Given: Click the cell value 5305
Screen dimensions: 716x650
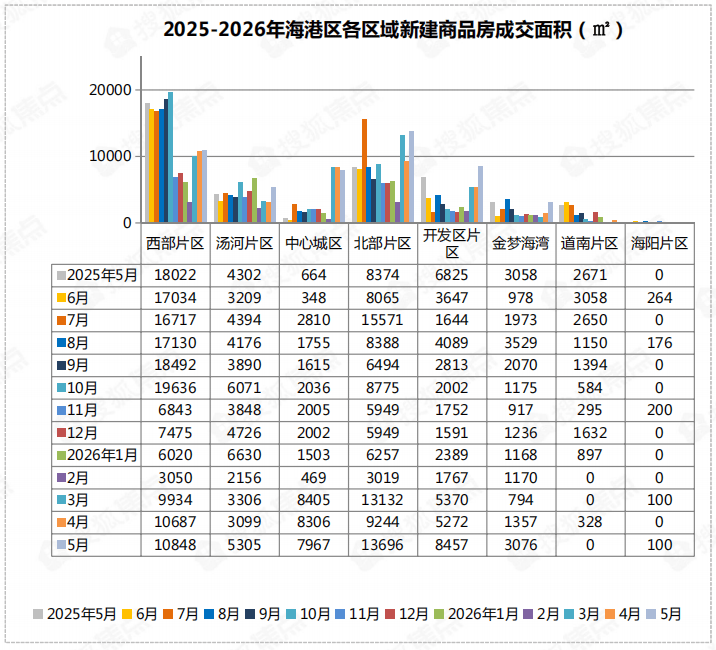Looking at the screenshot, I should [244, 545].
